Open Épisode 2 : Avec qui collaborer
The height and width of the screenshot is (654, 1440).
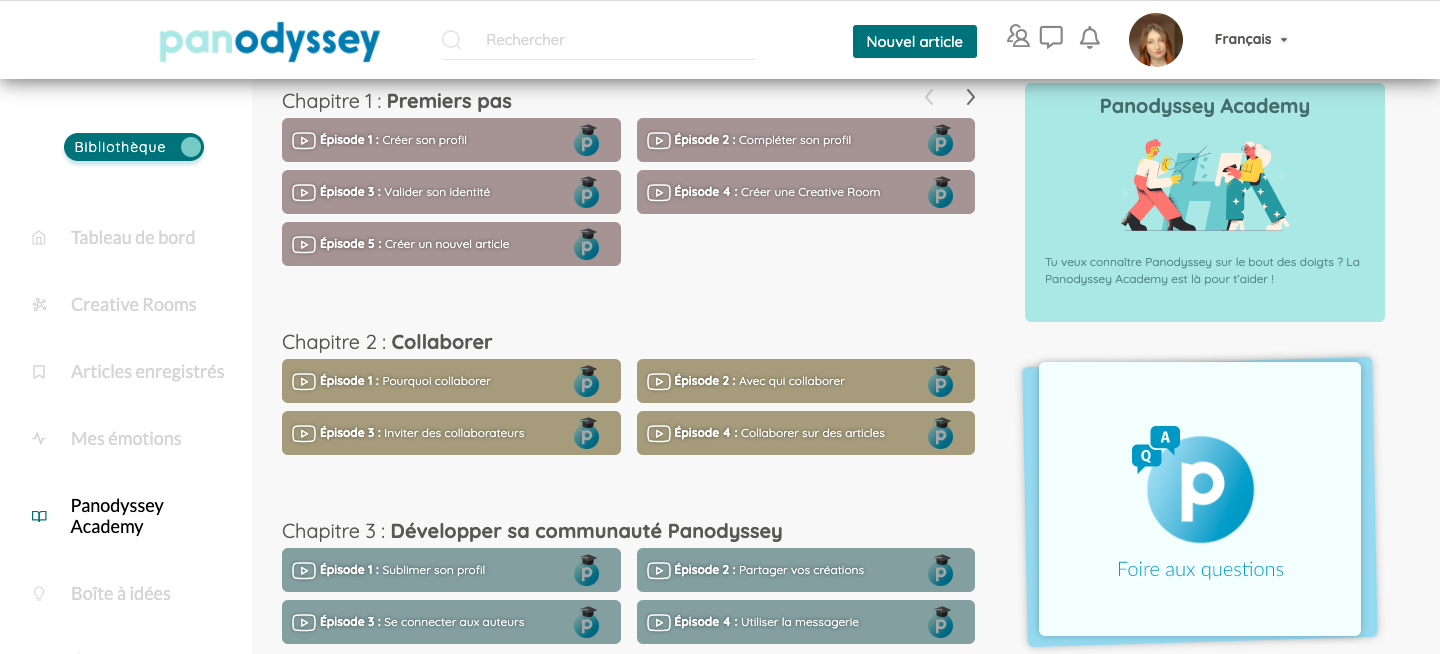click(x=806, y=381)
